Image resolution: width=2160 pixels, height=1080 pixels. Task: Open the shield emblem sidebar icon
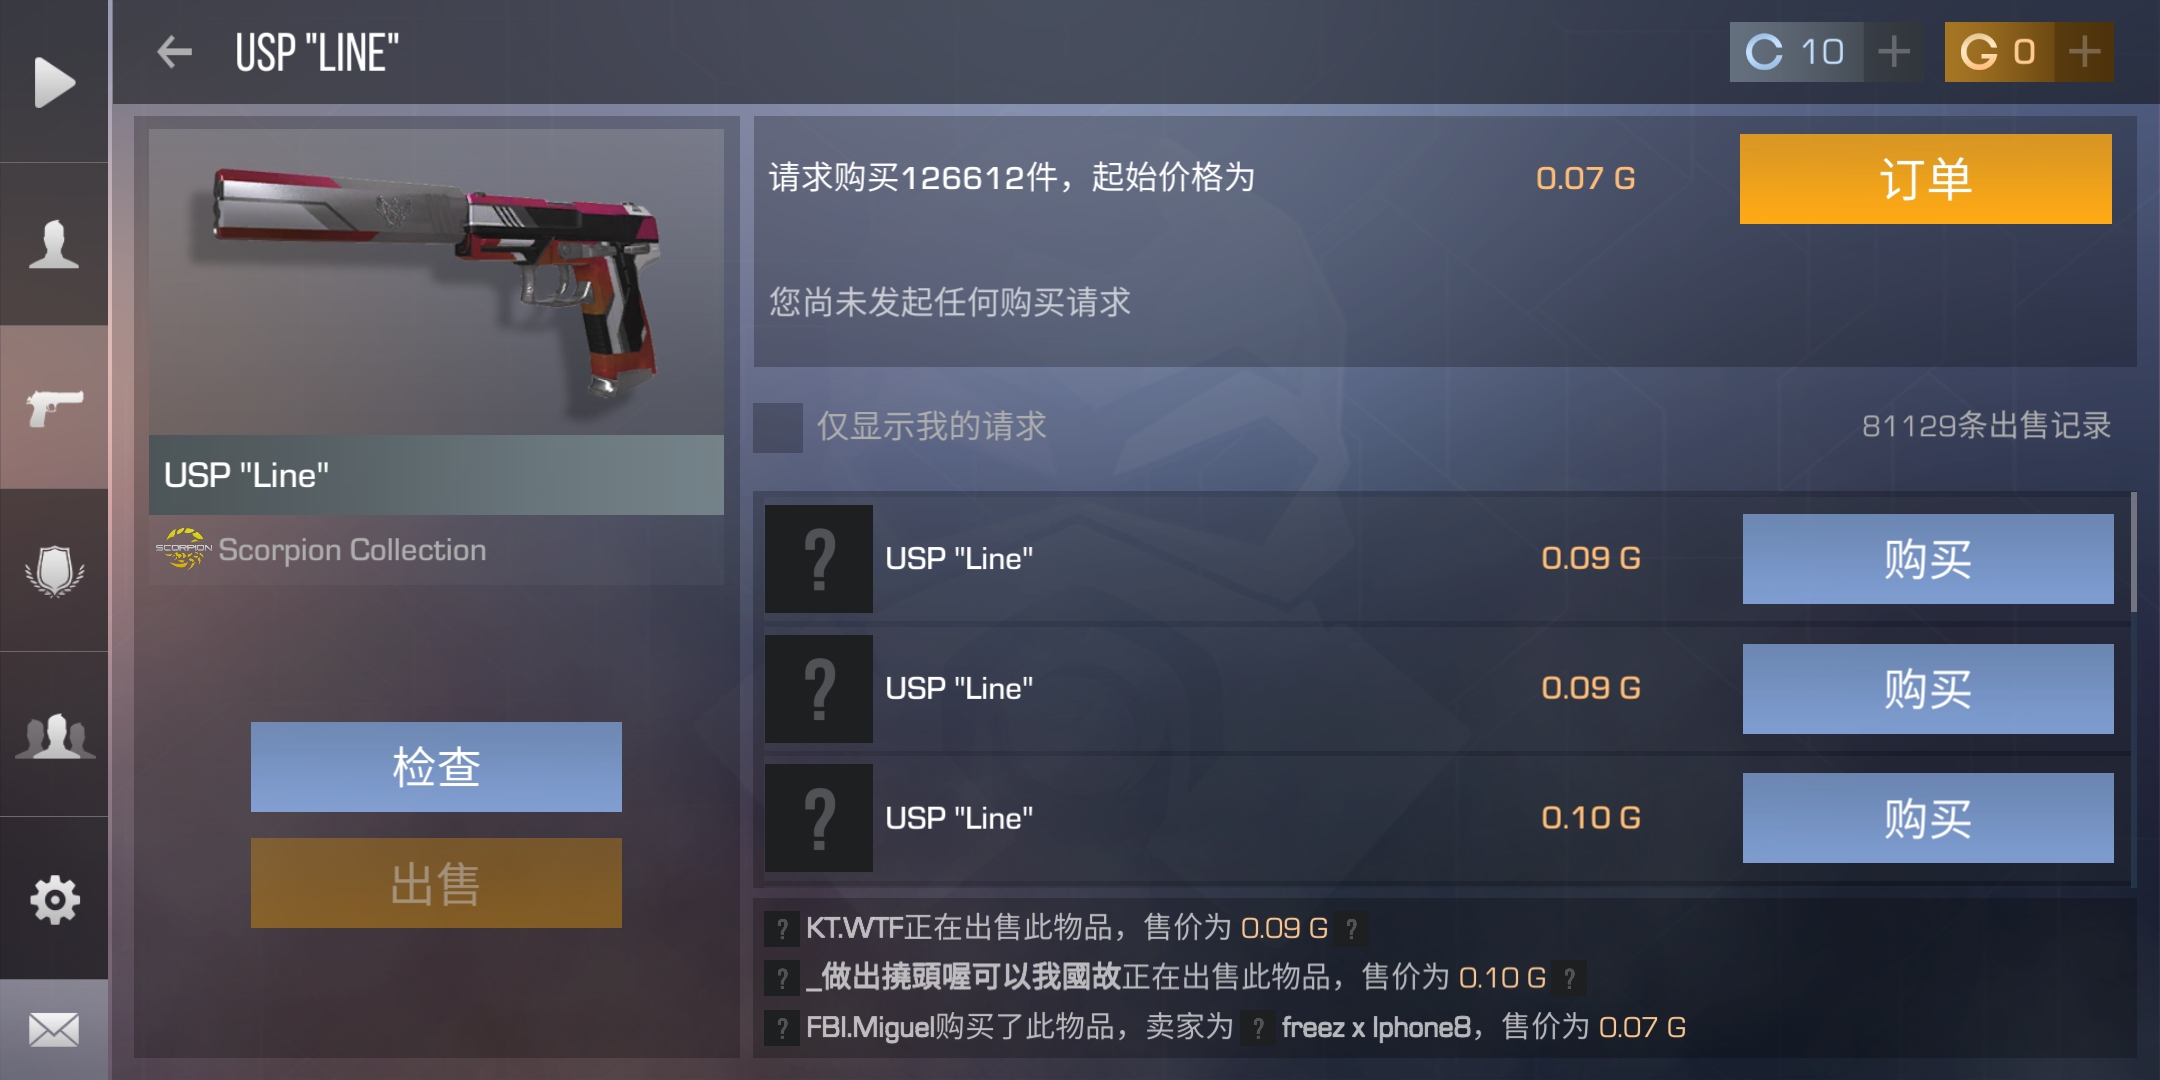(54, 571)
